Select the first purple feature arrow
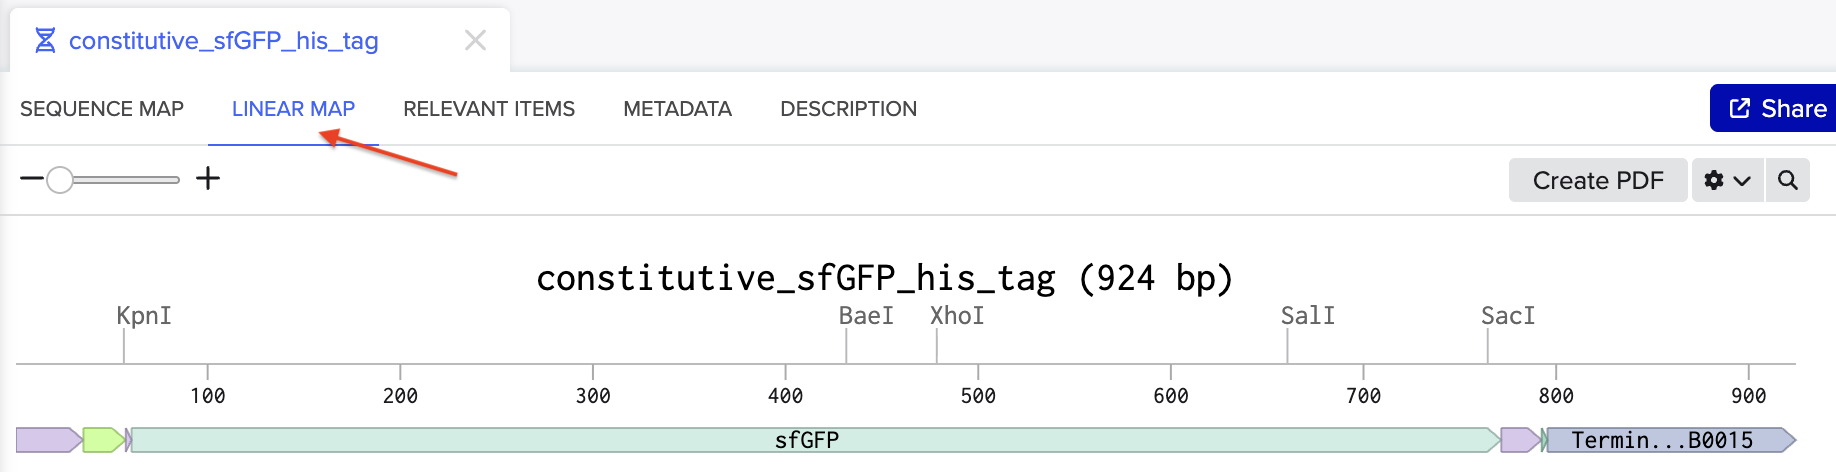 (x=47, y=440)
